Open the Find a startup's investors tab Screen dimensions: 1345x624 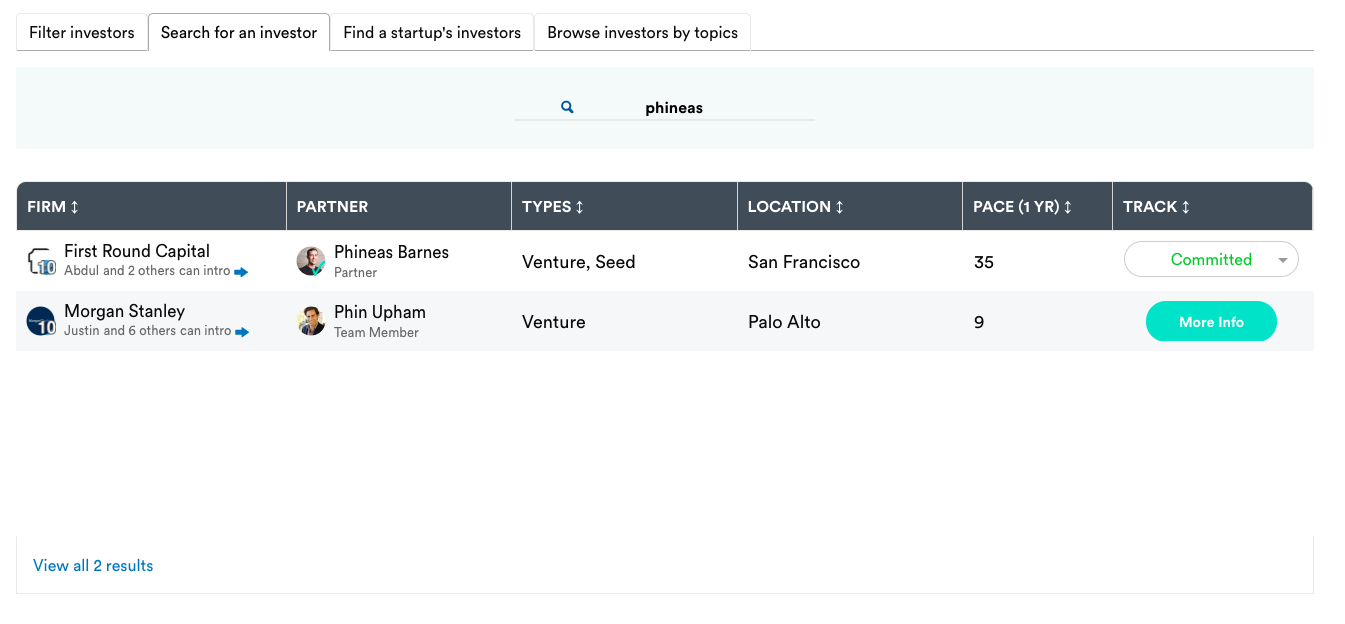tap(432, 33)
